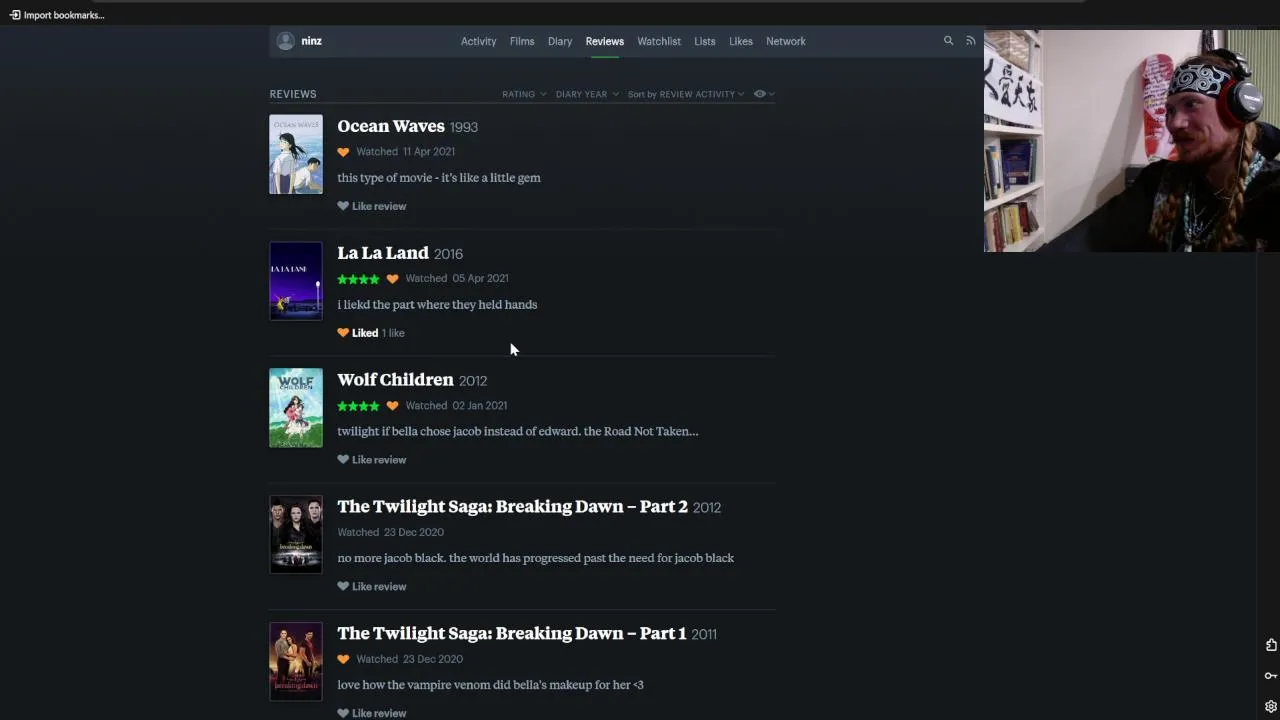Image resolution: width=1280 pixels, height=720 pixels.
Task: Open the Ocean Waves film title
Action: coord(391,126)
